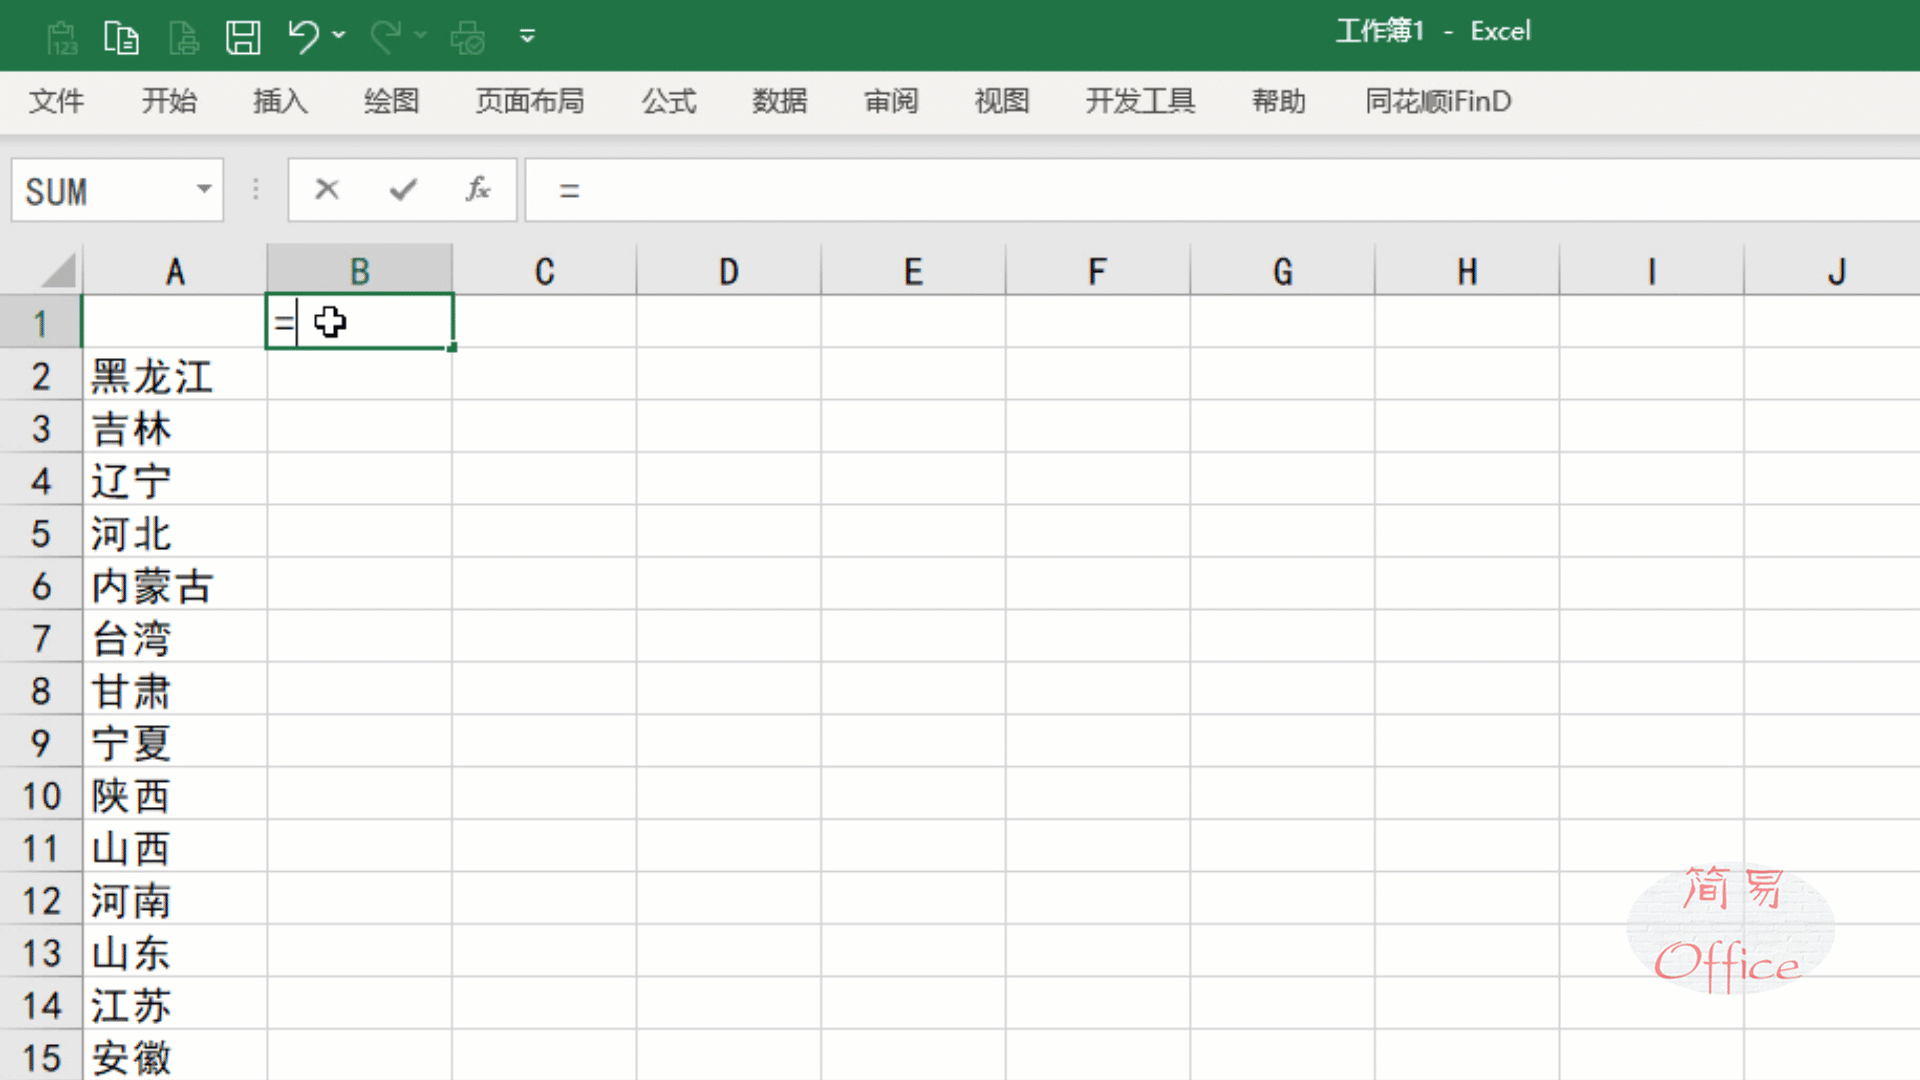The image size is (1920, 1080).
Task: Click cell containing 河北
Action: [175, 532]
